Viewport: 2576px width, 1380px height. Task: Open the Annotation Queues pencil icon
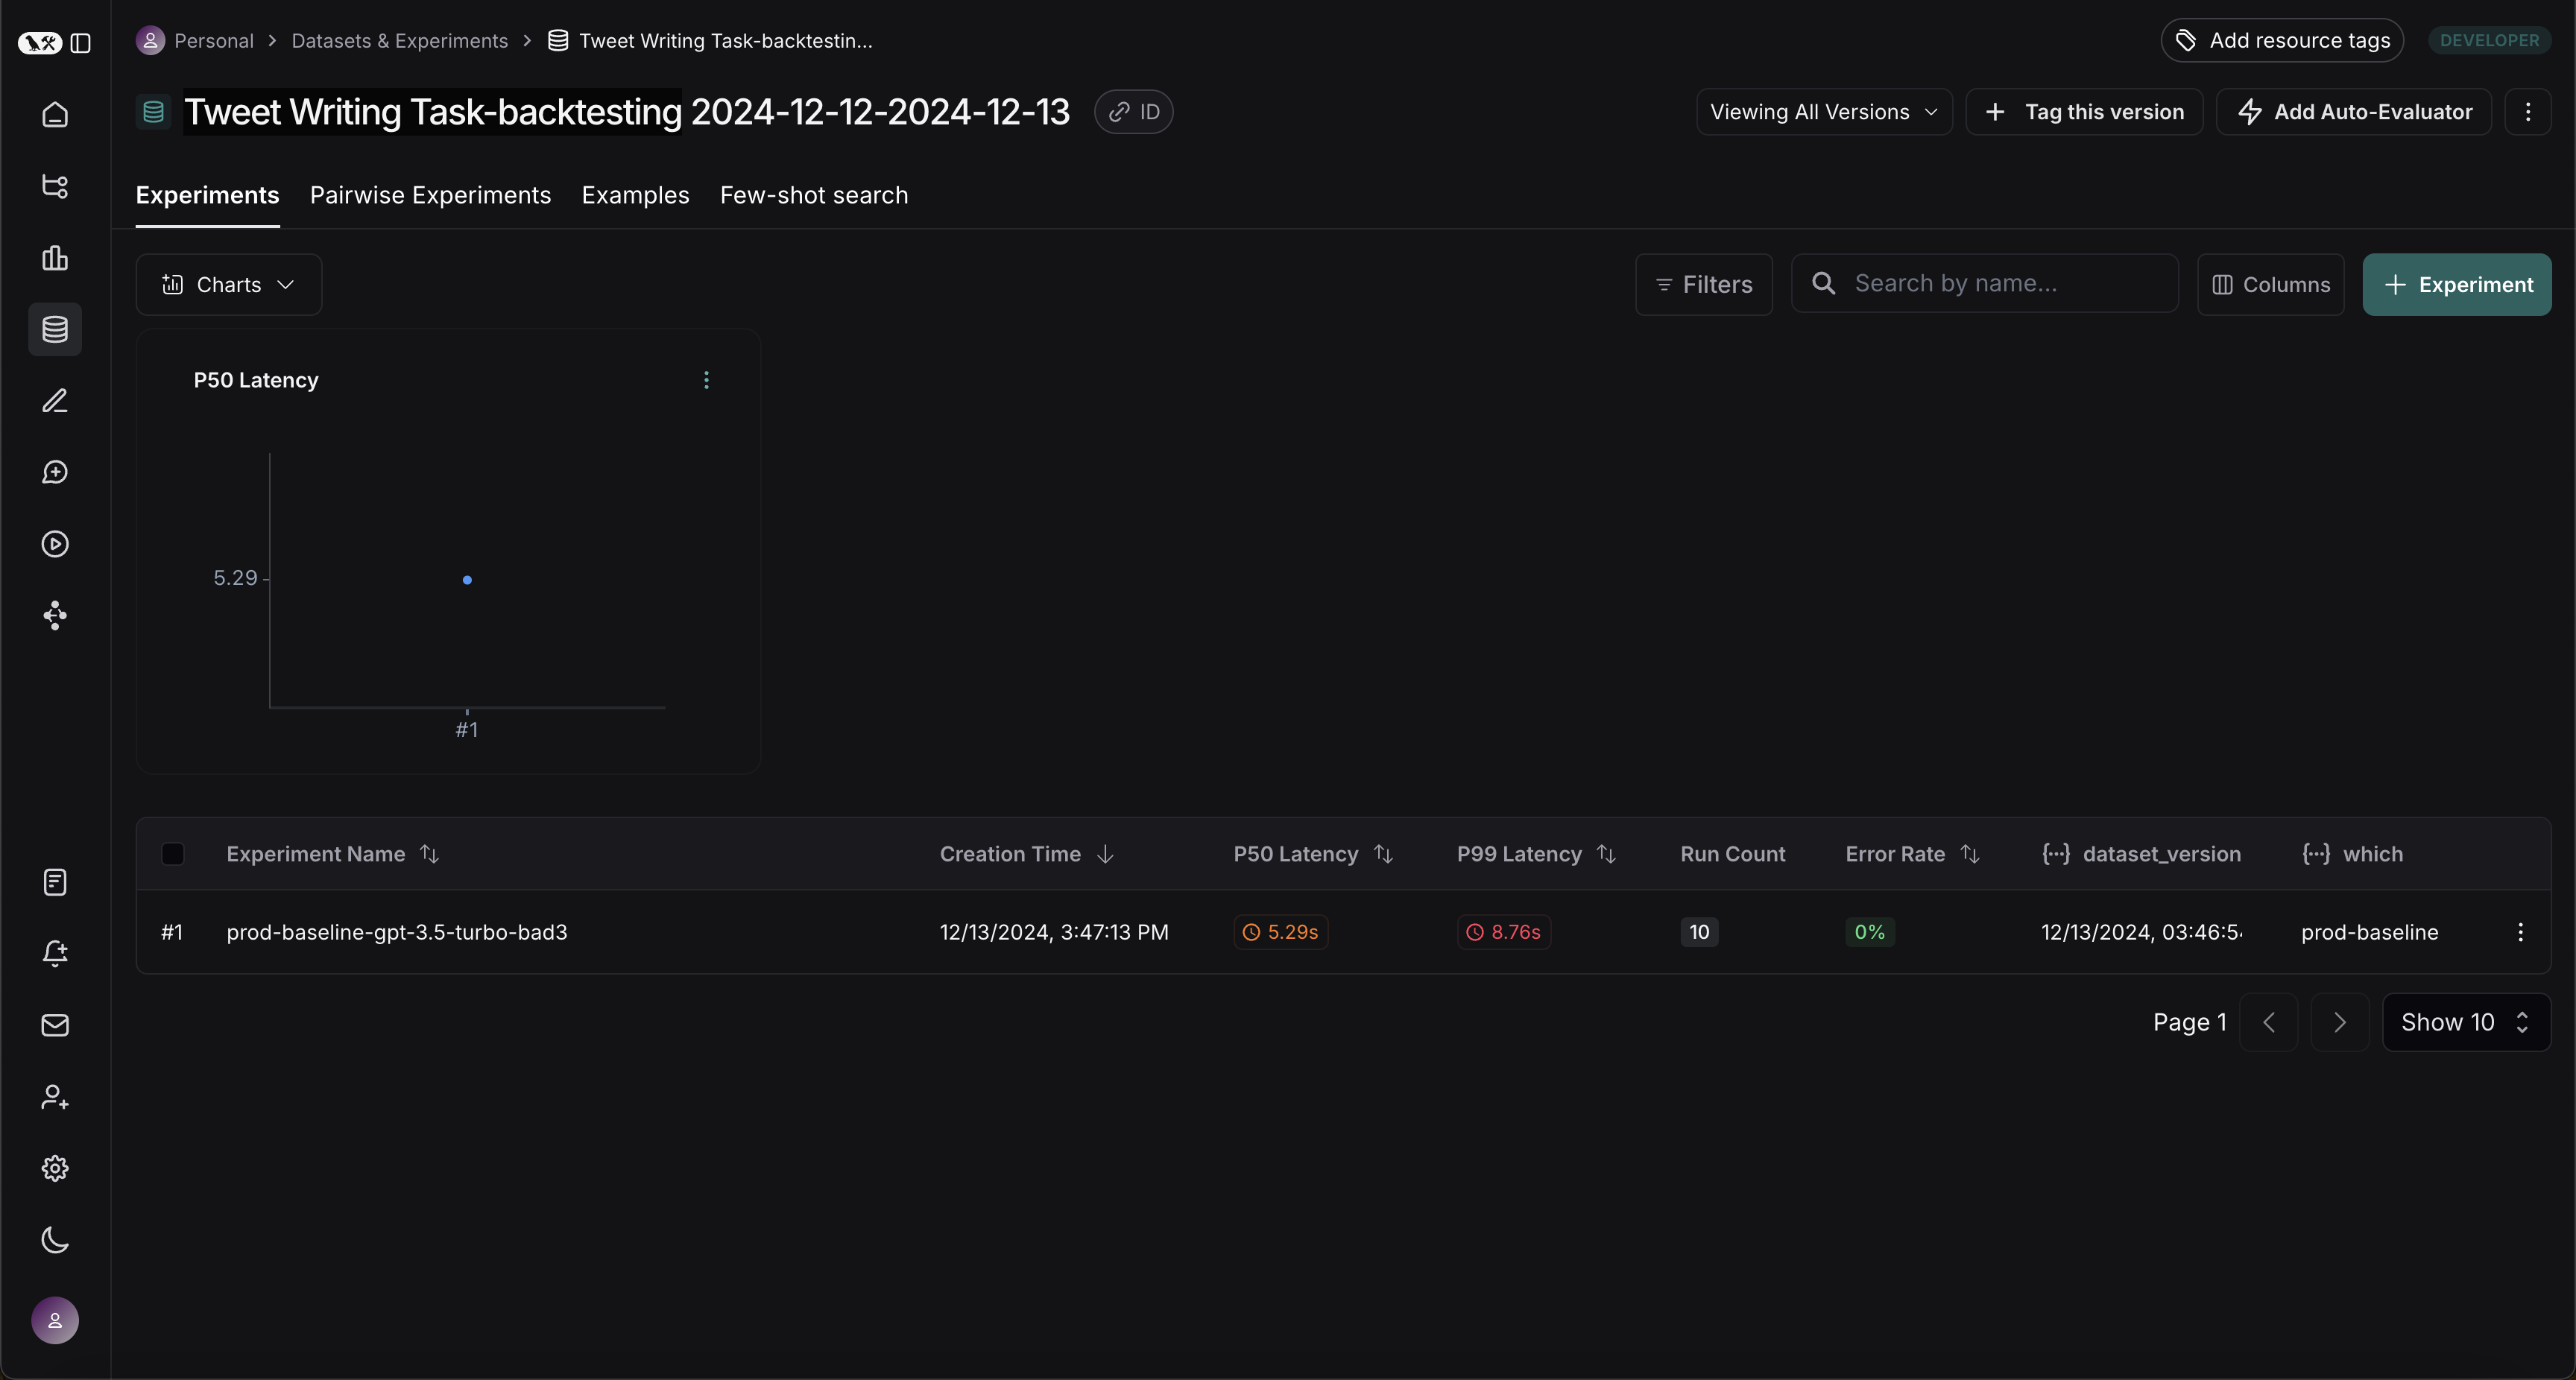tap(55, 401)
